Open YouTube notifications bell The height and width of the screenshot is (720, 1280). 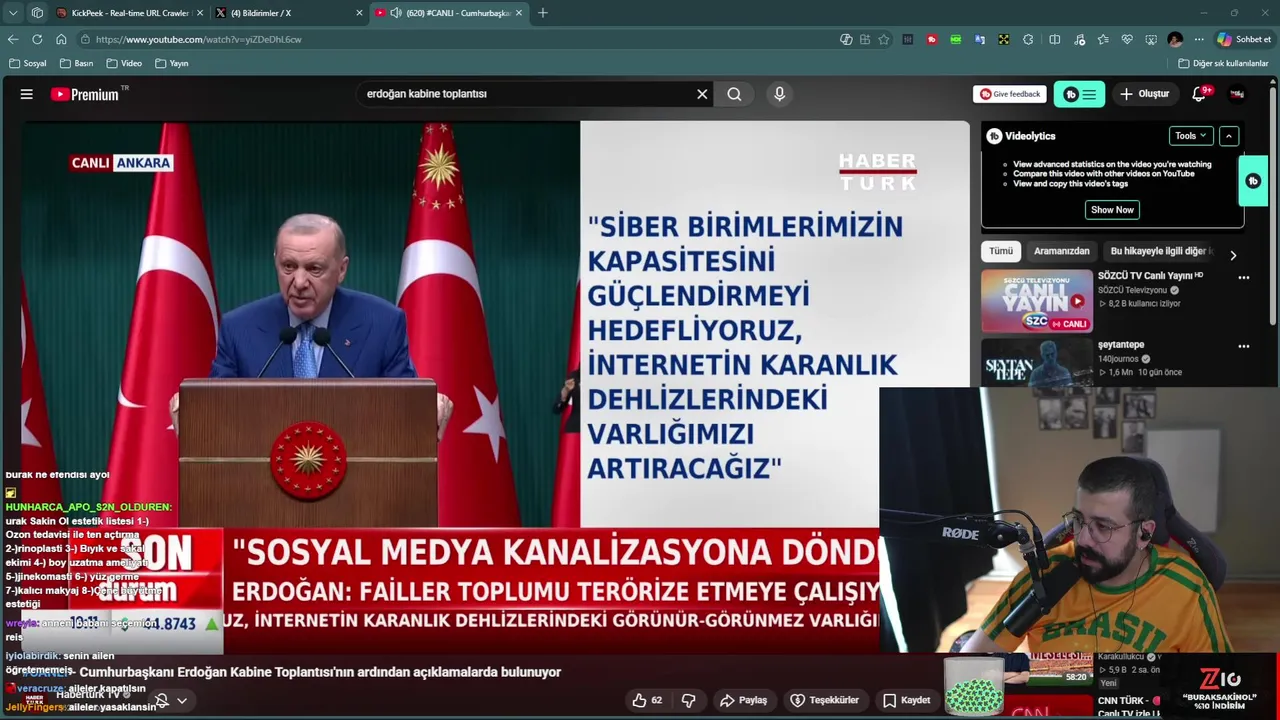tap(1199, 94)
